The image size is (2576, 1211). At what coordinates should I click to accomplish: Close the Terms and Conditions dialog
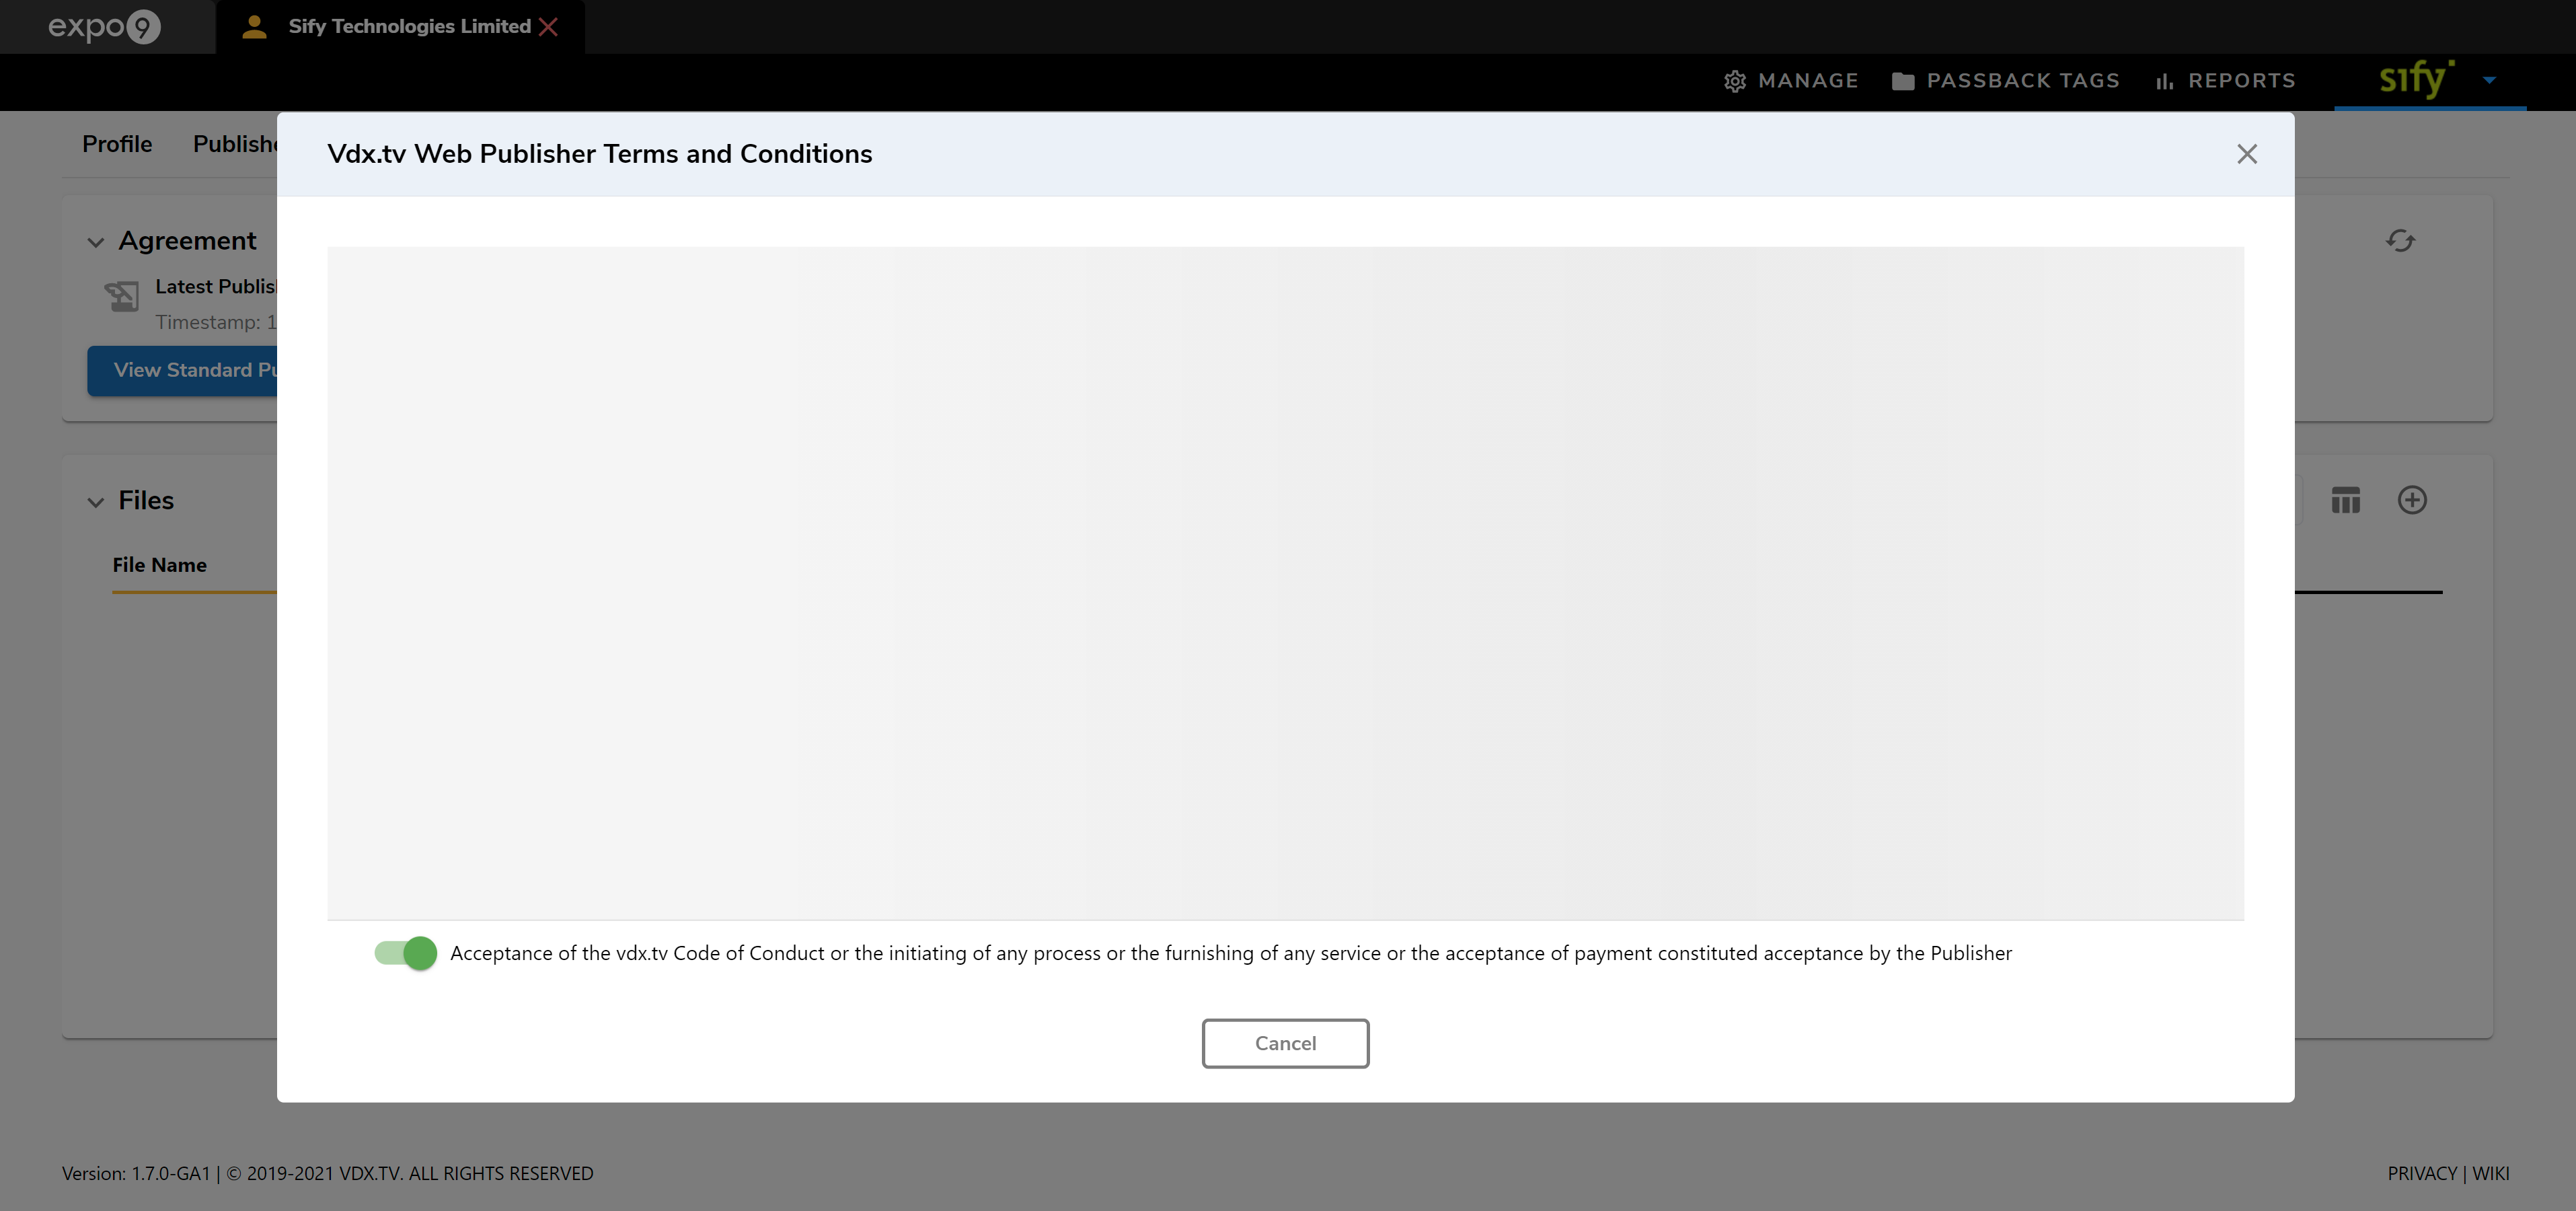2246,154
